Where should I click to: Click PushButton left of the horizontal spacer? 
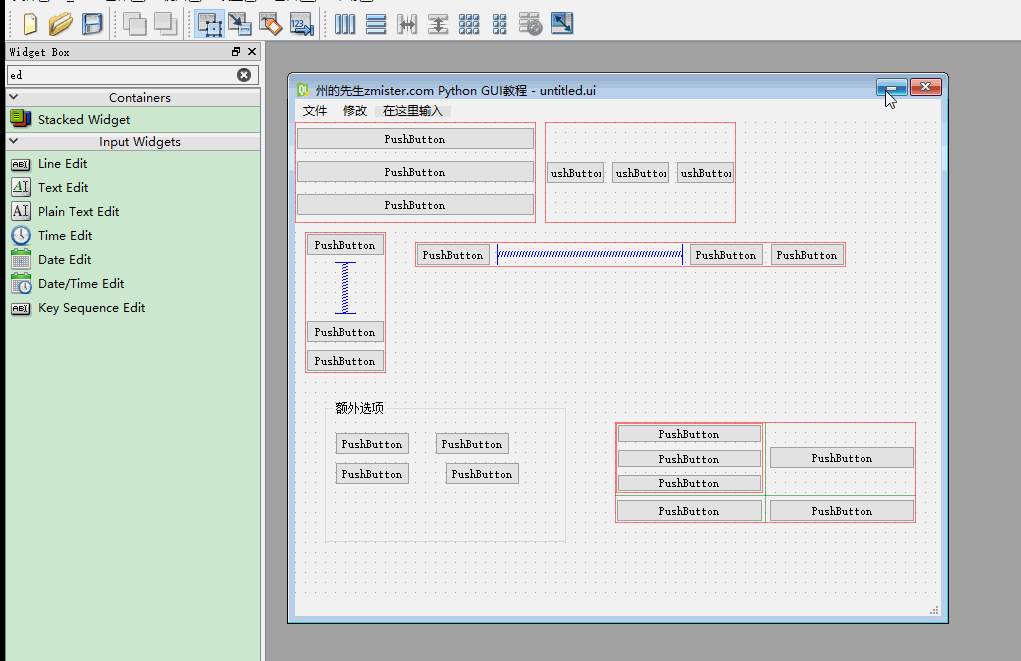pyautogui.click(x=453, y=255)
